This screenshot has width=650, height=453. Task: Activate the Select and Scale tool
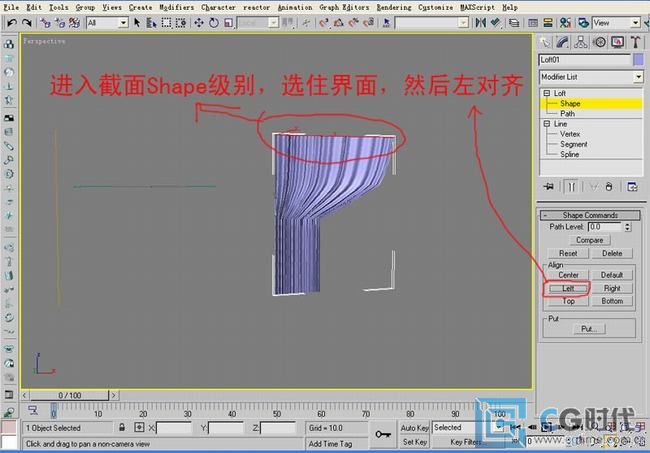[x=228, y=23]
